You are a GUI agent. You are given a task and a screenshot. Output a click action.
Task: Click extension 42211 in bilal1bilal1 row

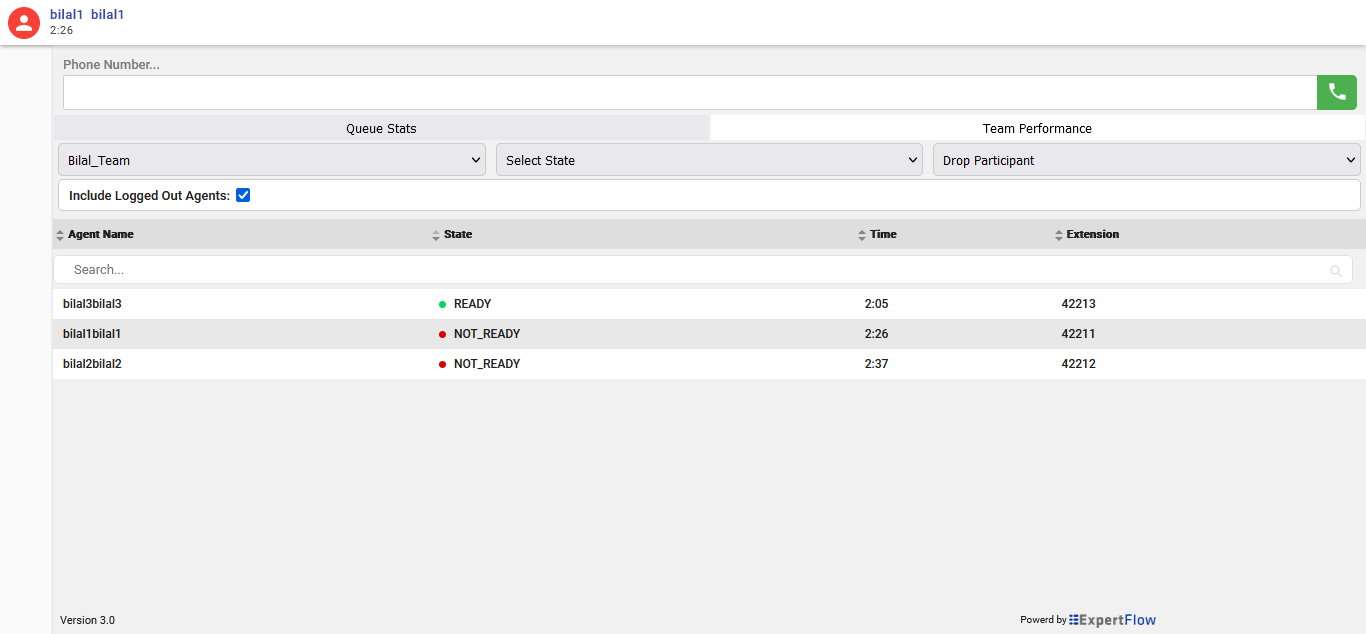coord(1078,334)
